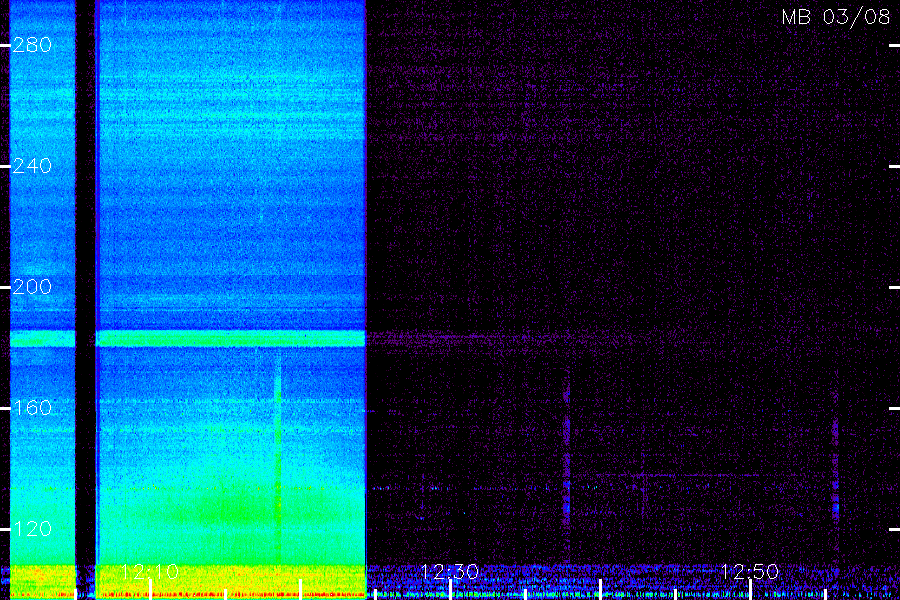
Task: Click the 12:30 time axis label
Action: (449, 572)
